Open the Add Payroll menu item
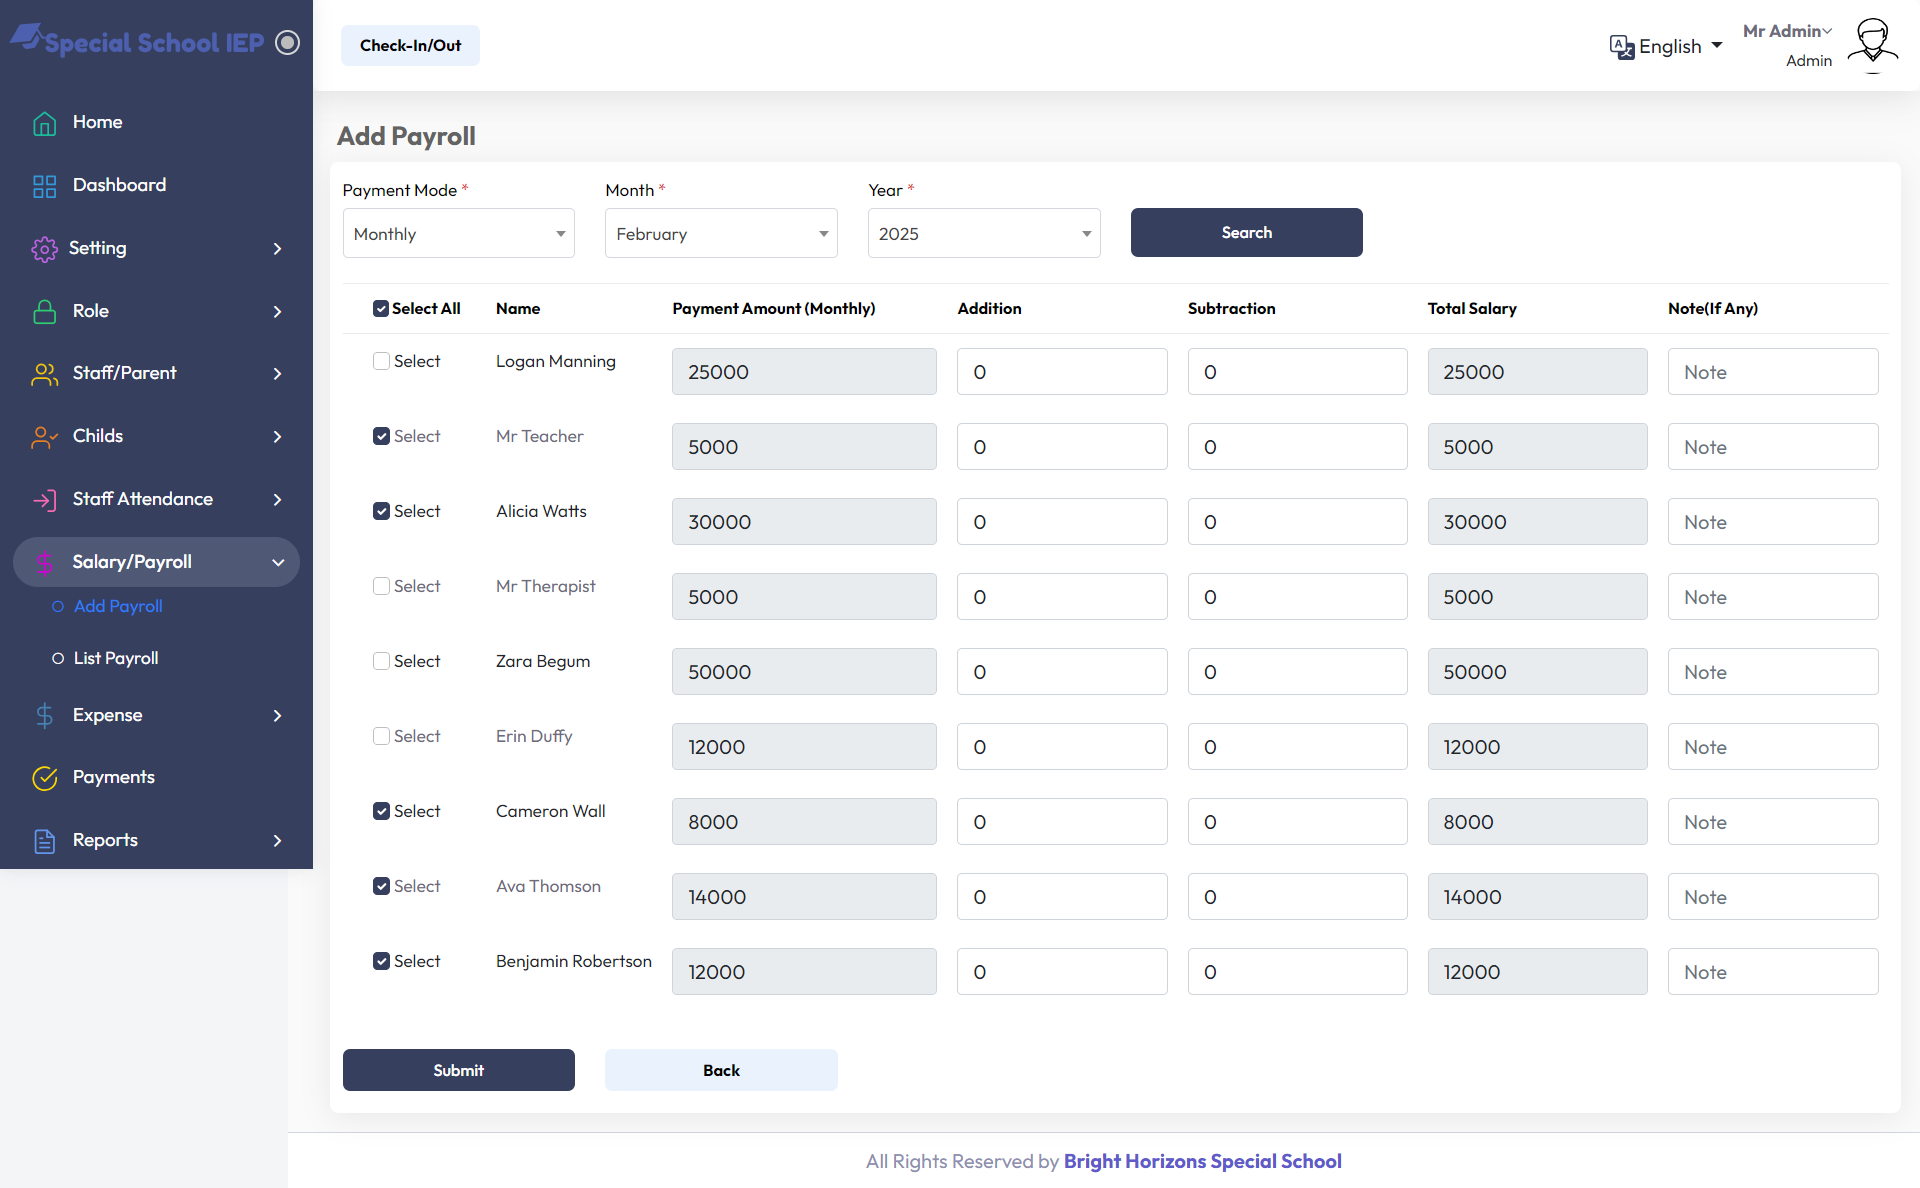The image size is (1920, 1188). click(117, 606)
